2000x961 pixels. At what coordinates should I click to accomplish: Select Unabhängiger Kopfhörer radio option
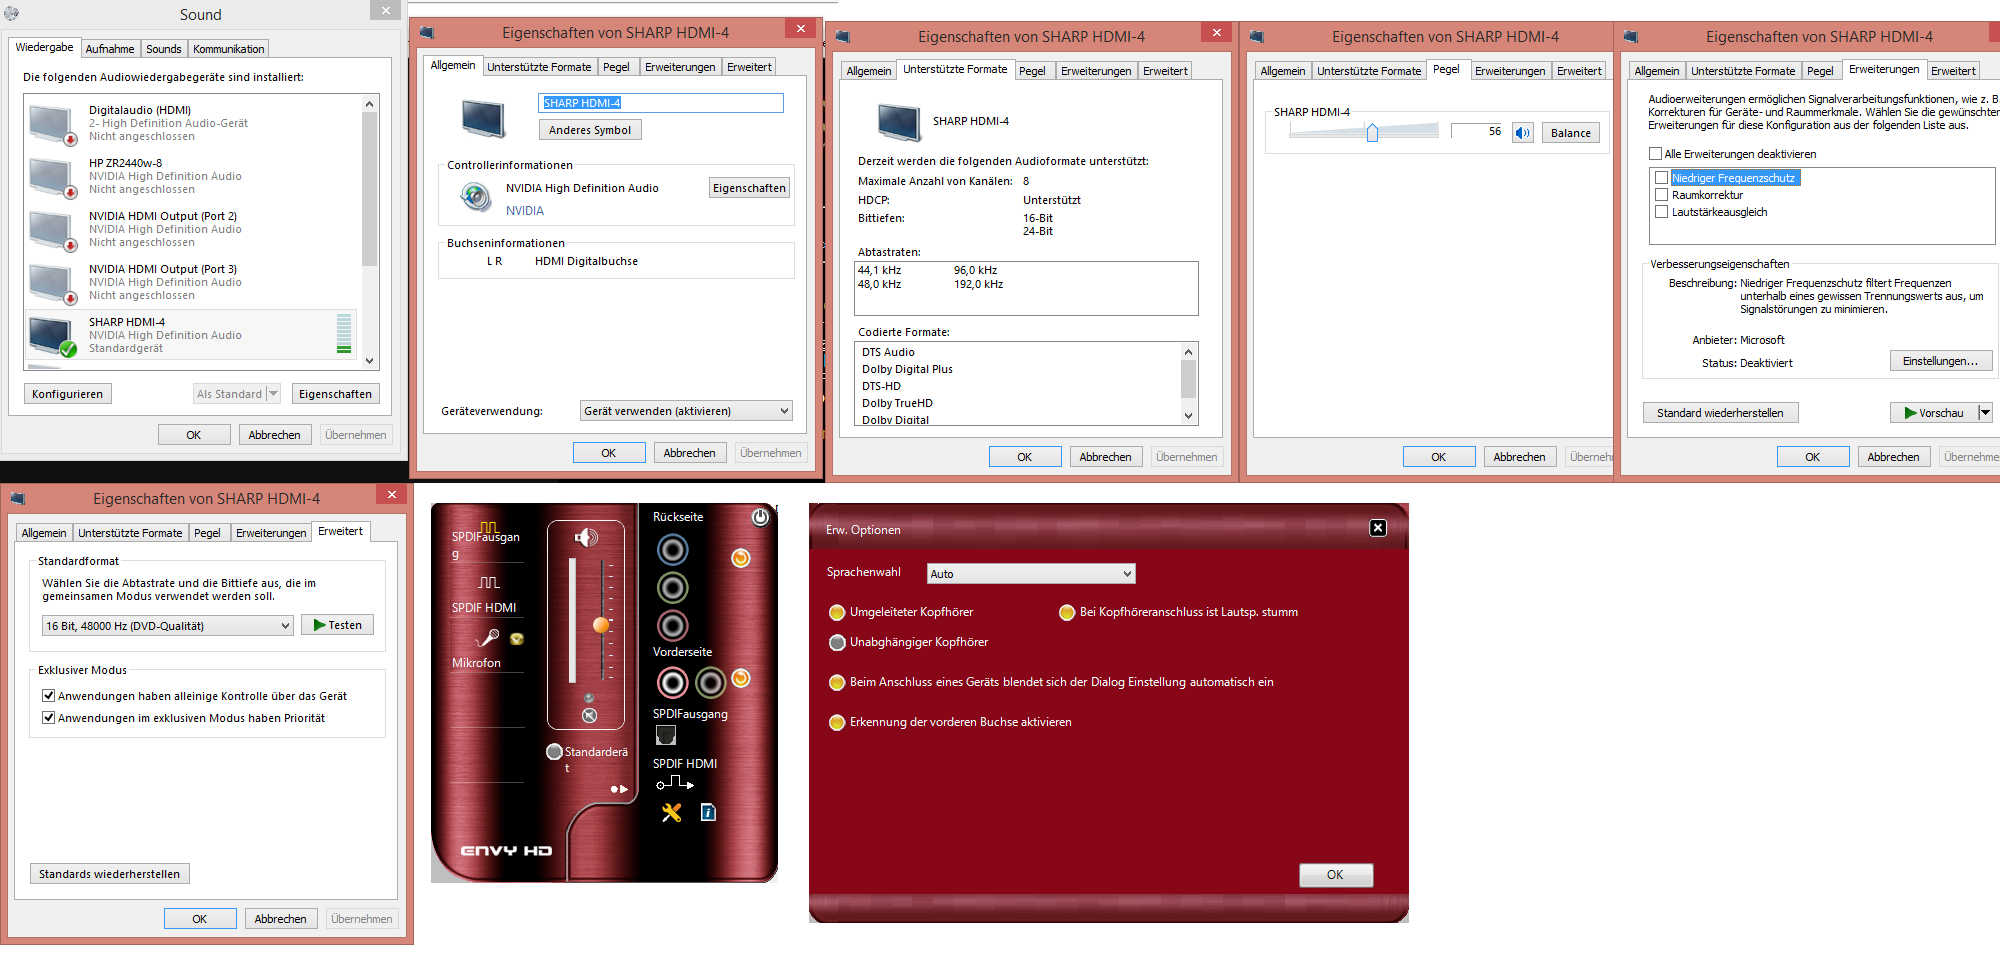837,642
